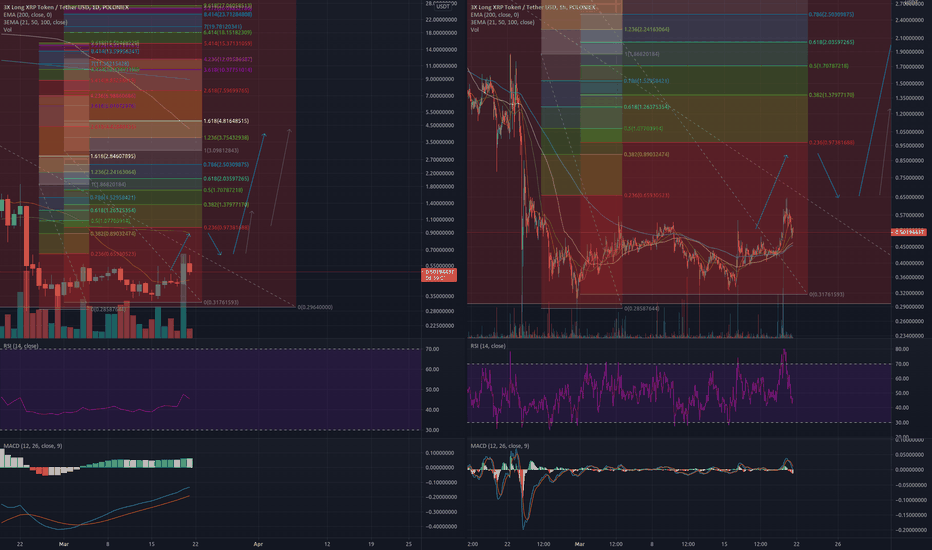Click Fib label 0.618(2.03597265) on 1h chart
This screenshot has width=932, height=550.
(x=831, y=42)
